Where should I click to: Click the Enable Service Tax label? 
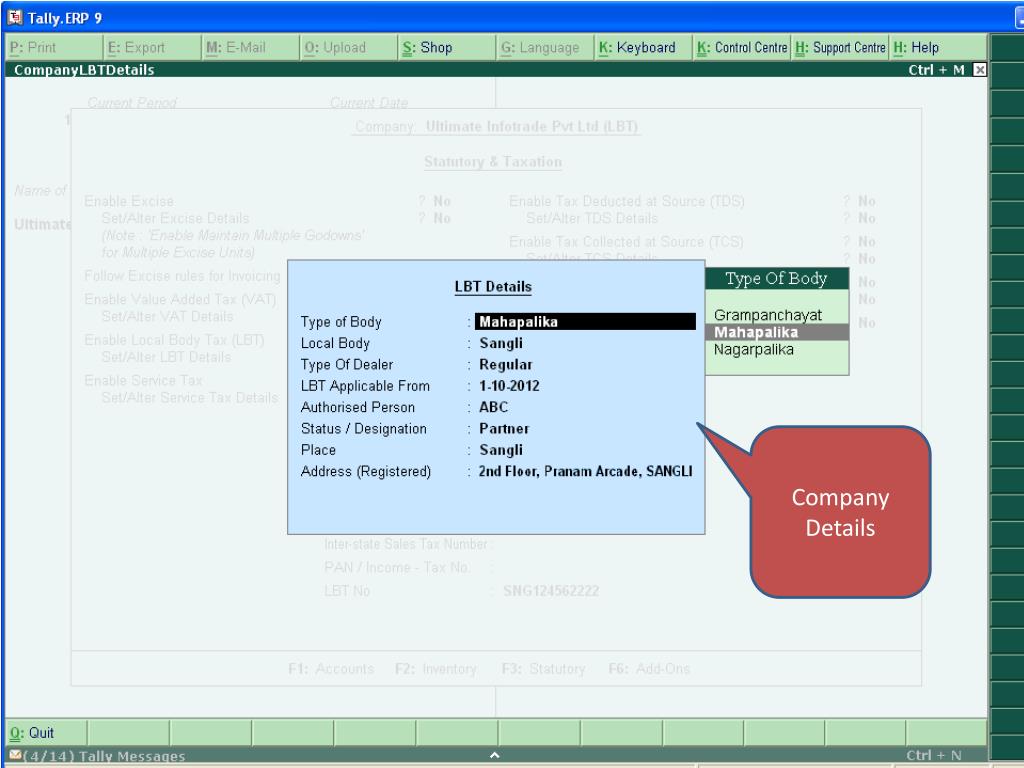(143, 381)
